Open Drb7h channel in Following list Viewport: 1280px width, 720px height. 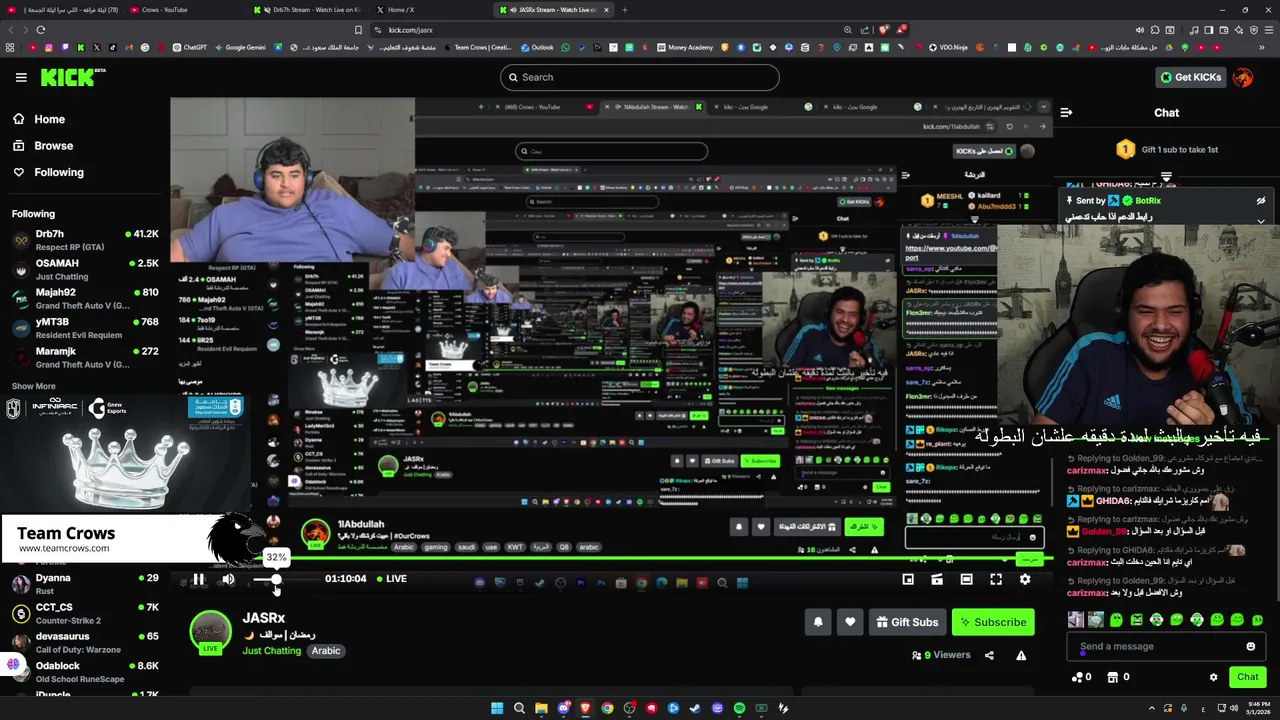(x=85, y=239)
